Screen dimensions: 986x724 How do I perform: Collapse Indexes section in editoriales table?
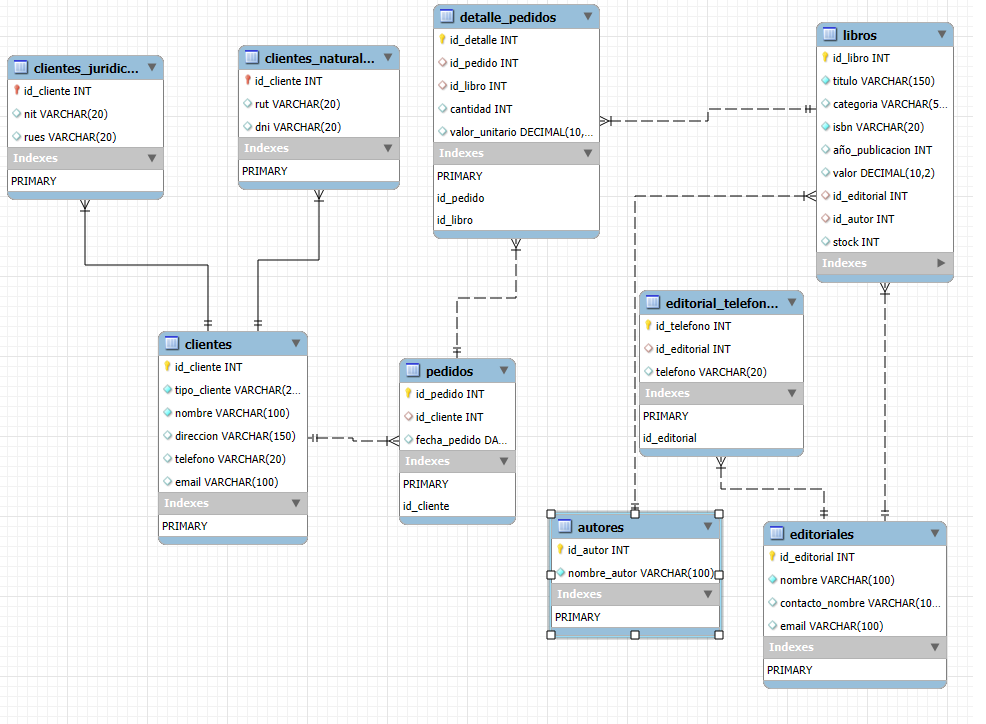[x=935, y=647]
